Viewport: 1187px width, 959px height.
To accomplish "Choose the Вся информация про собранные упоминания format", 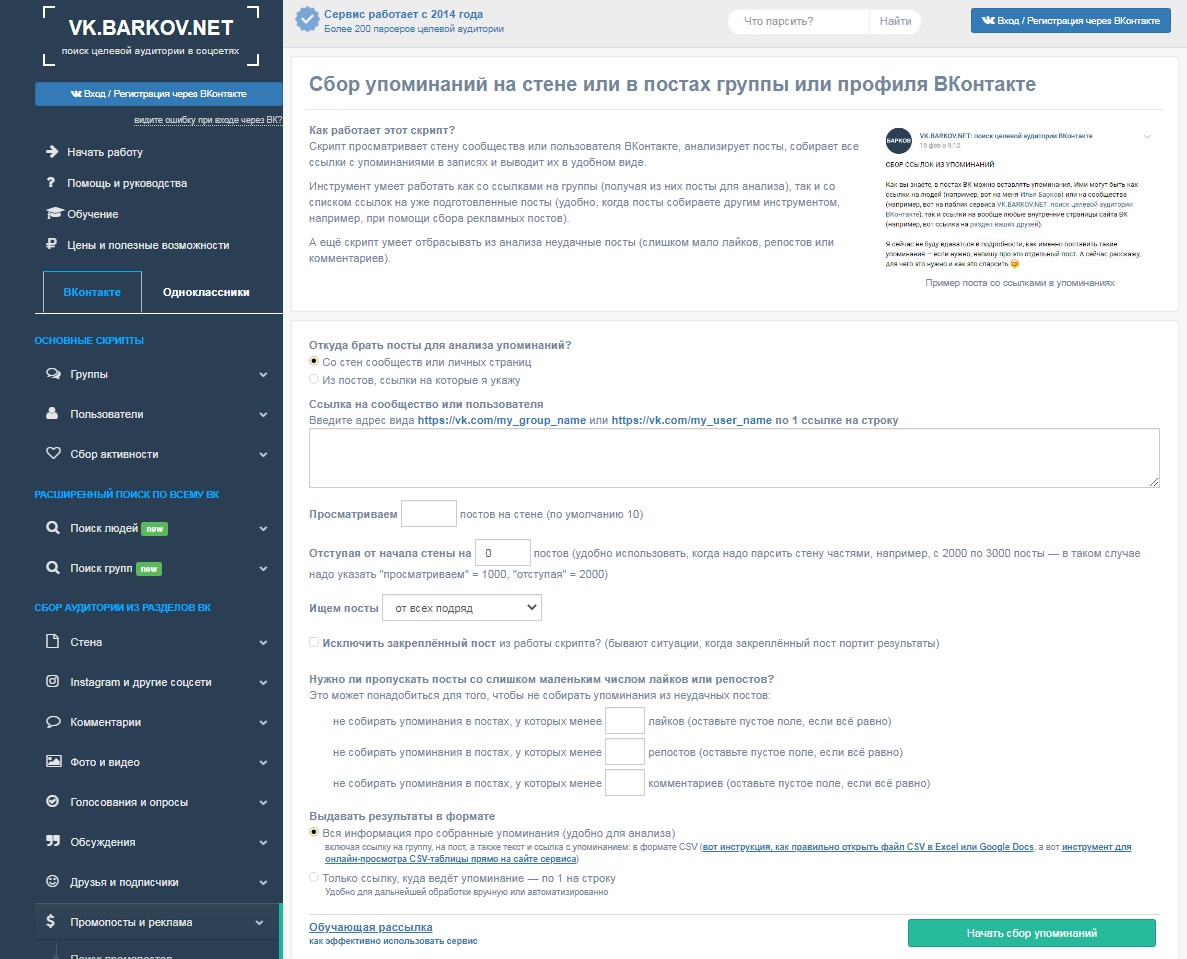I will tap(313, 832).
